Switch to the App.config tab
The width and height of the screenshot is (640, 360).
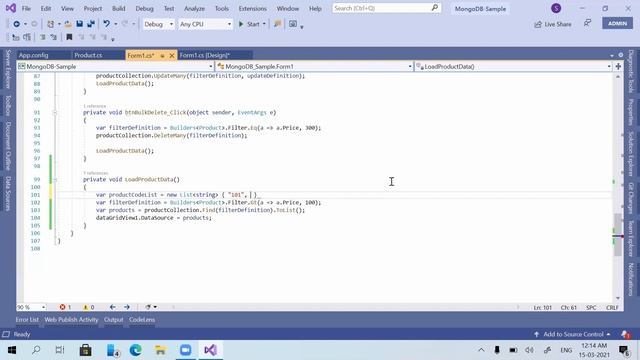pyautogui.click(x=34, y=55)
